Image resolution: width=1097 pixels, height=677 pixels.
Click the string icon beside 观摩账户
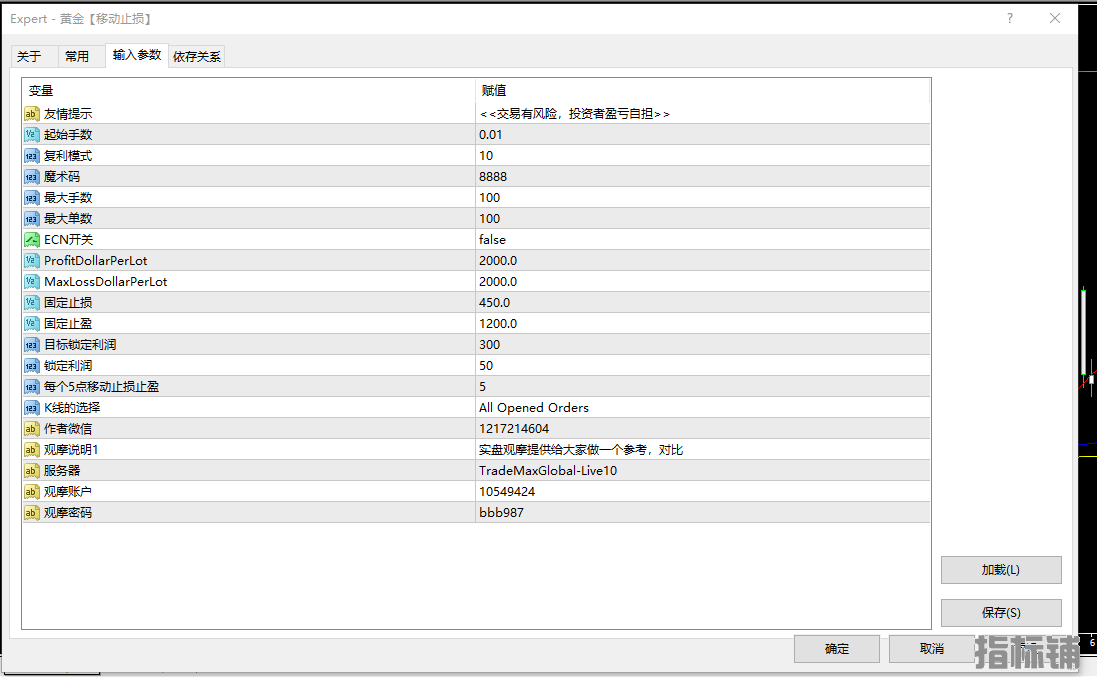pyautogui.click(x=31, y=491)
